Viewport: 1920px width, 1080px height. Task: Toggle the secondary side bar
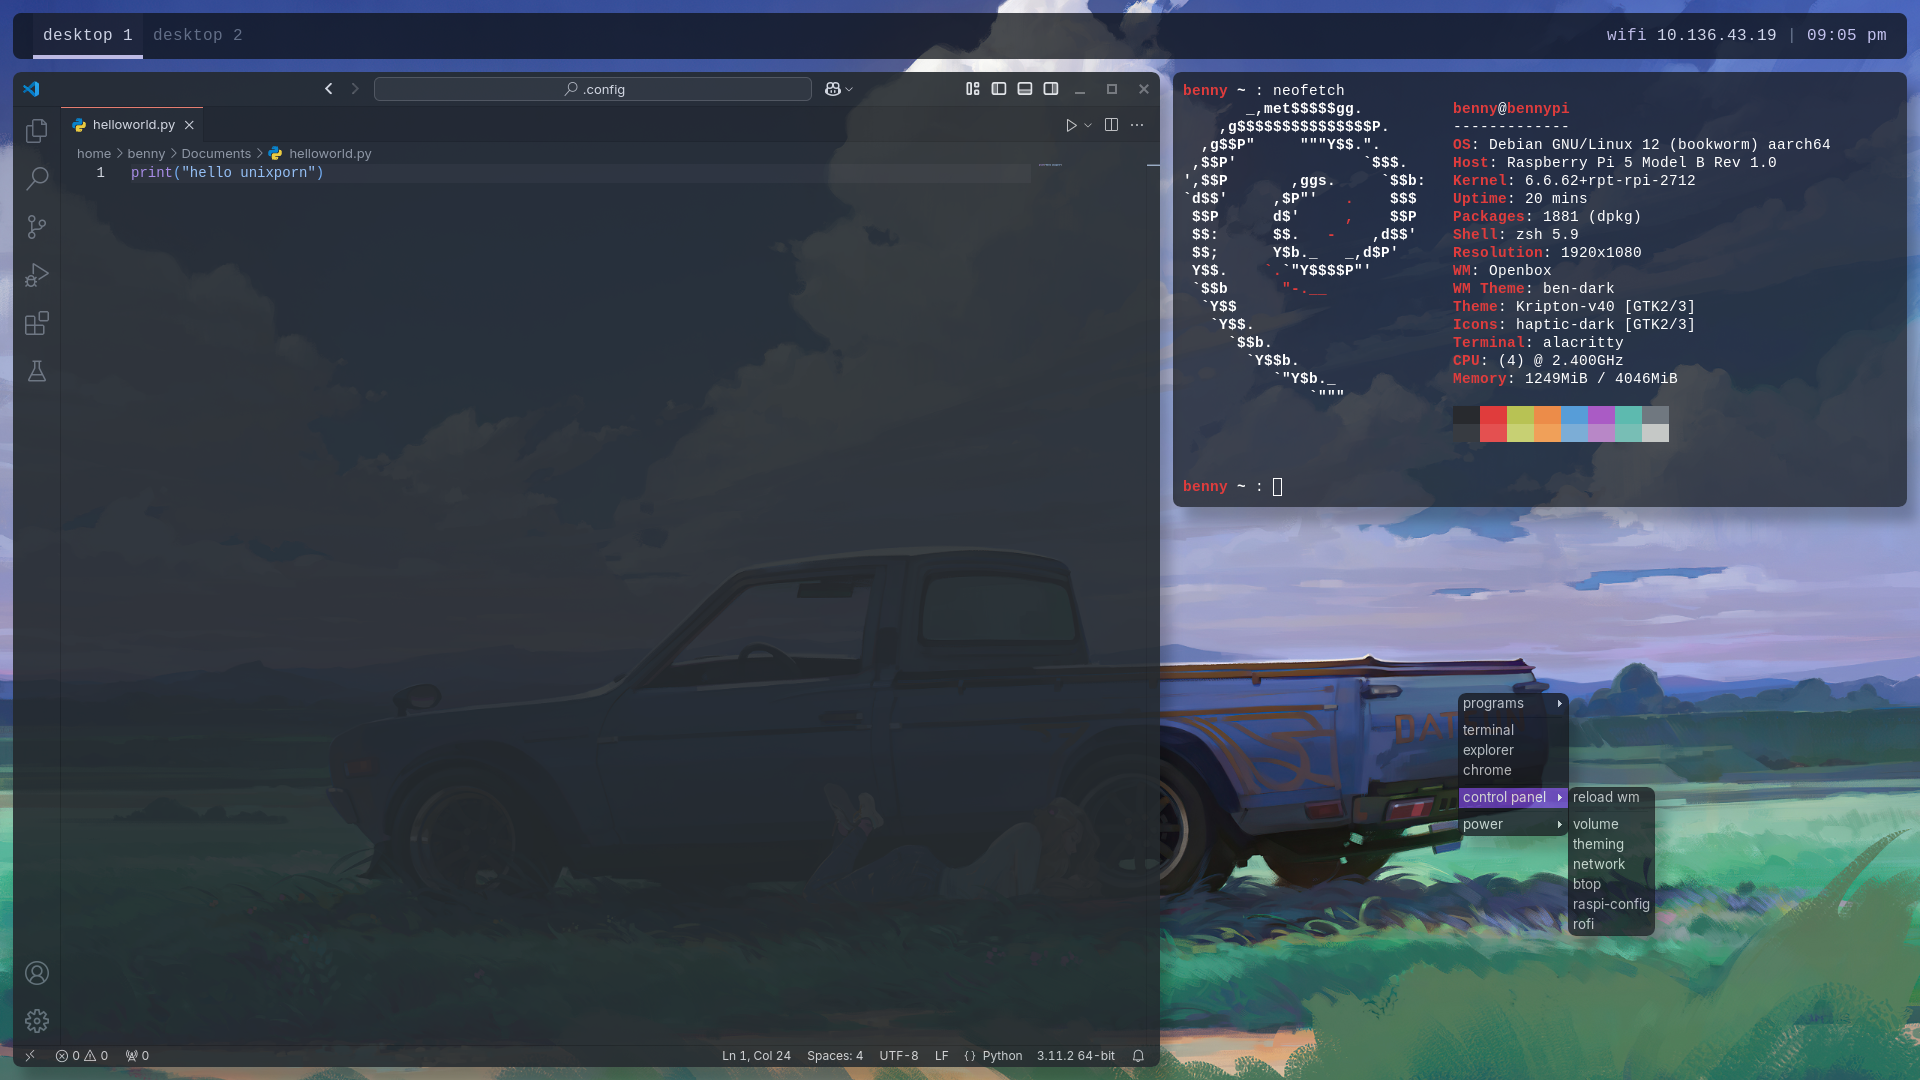tap(1051, 89)
